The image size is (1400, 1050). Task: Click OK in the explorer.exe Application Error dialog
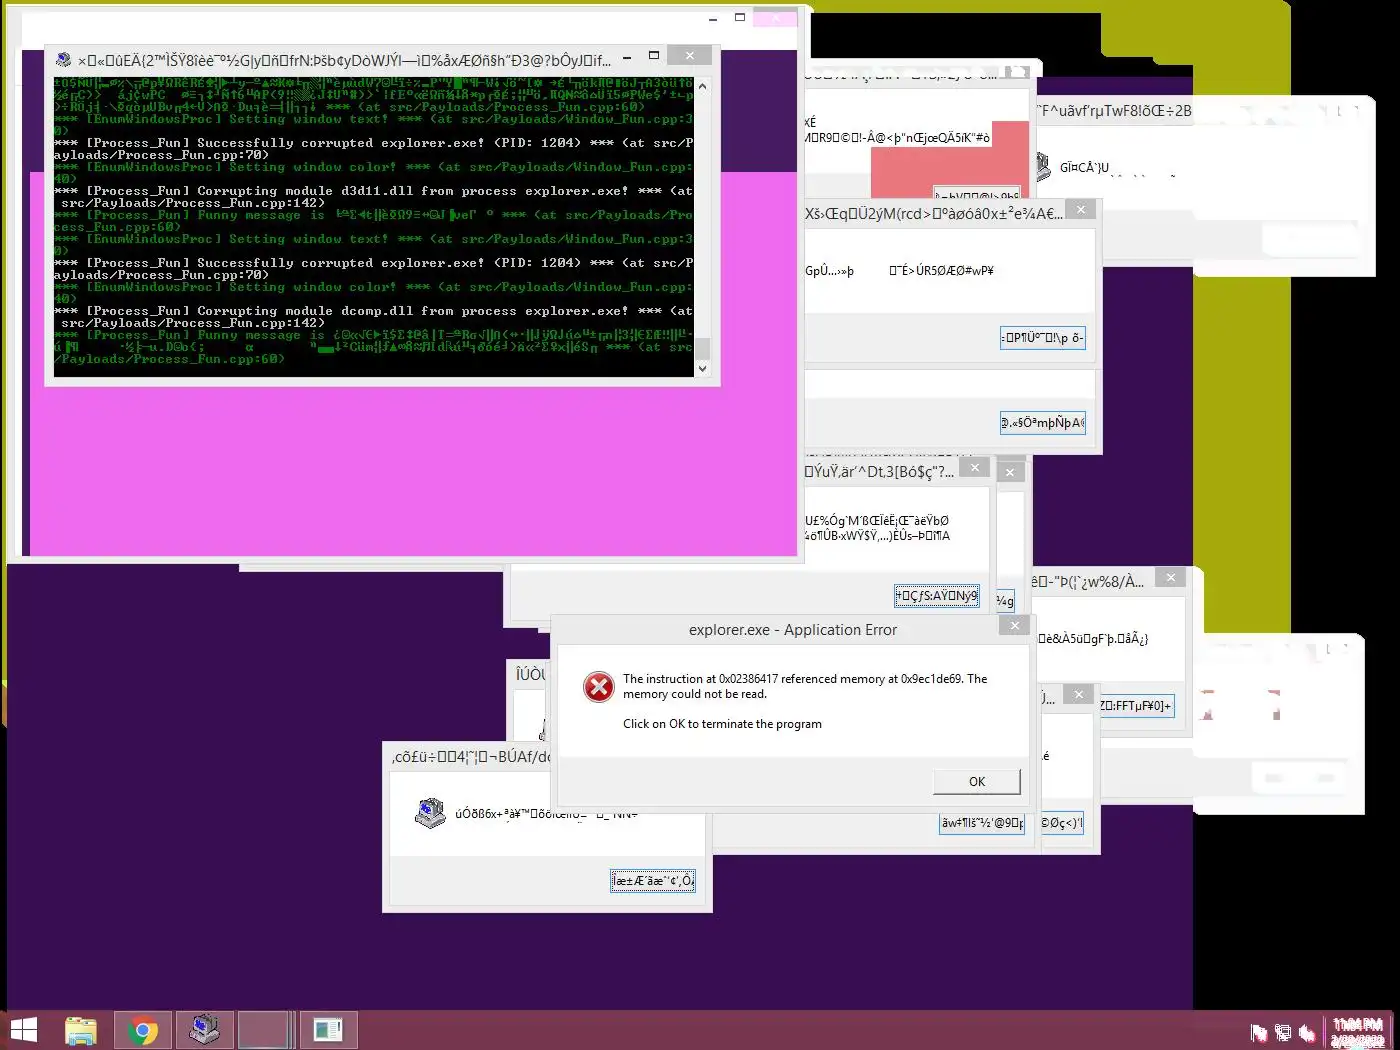(977, 782)
